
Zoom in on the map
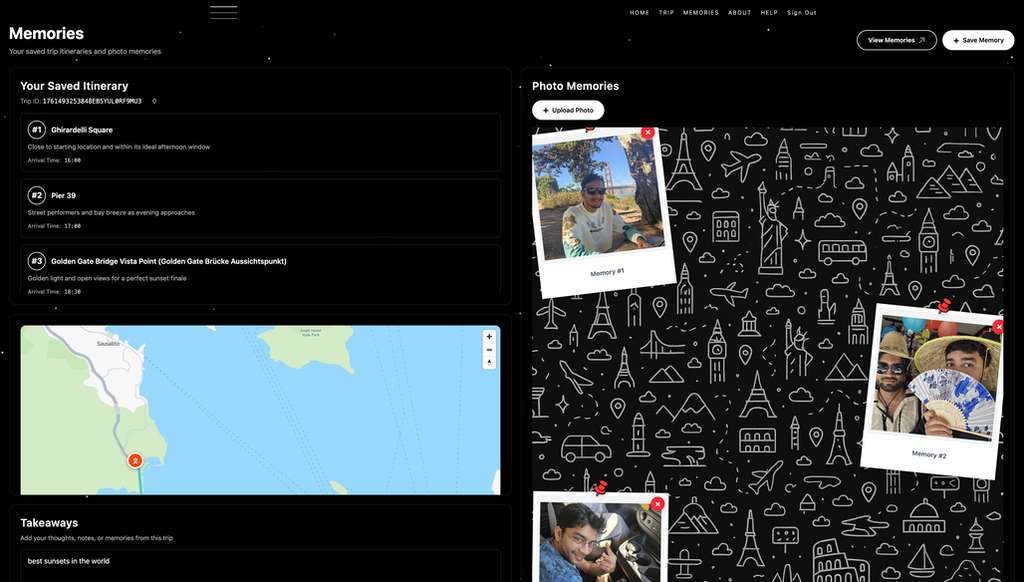click(x=489, y=336)
